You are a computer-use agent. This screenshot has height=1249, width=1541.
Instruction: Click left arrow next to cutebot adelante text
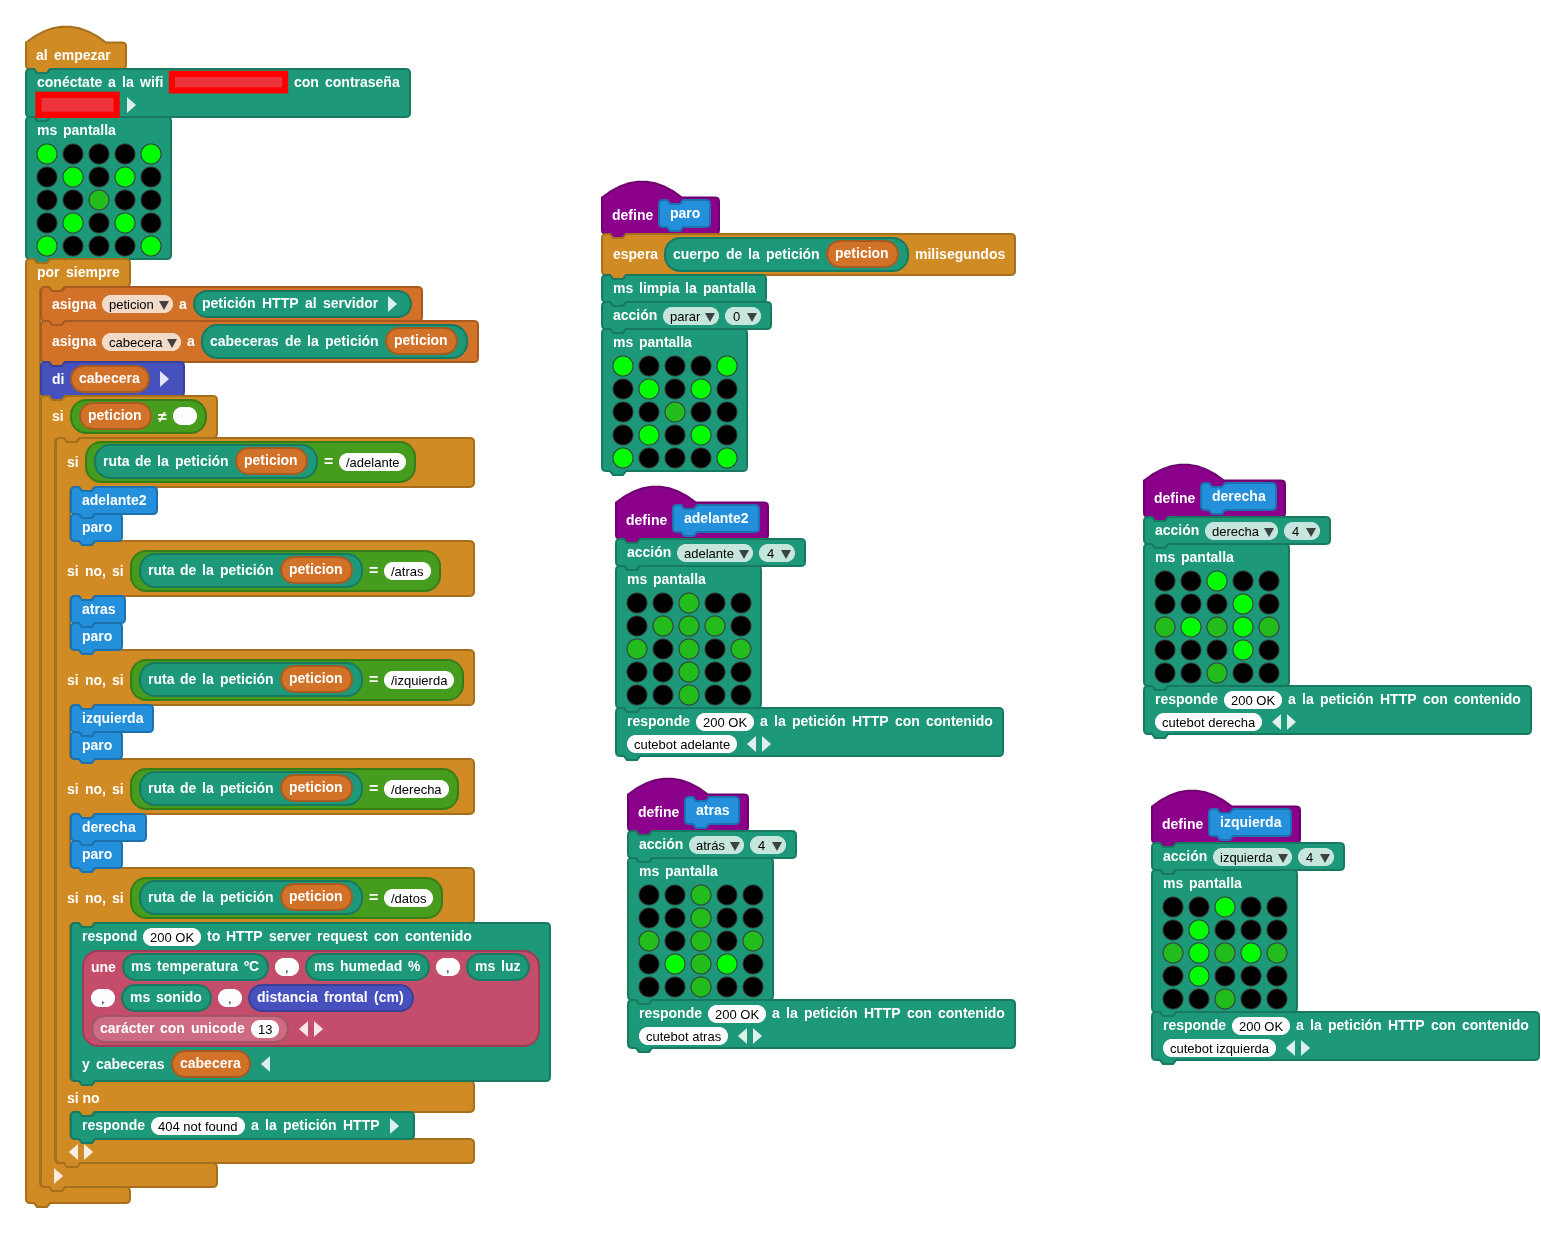click(751, 744)
